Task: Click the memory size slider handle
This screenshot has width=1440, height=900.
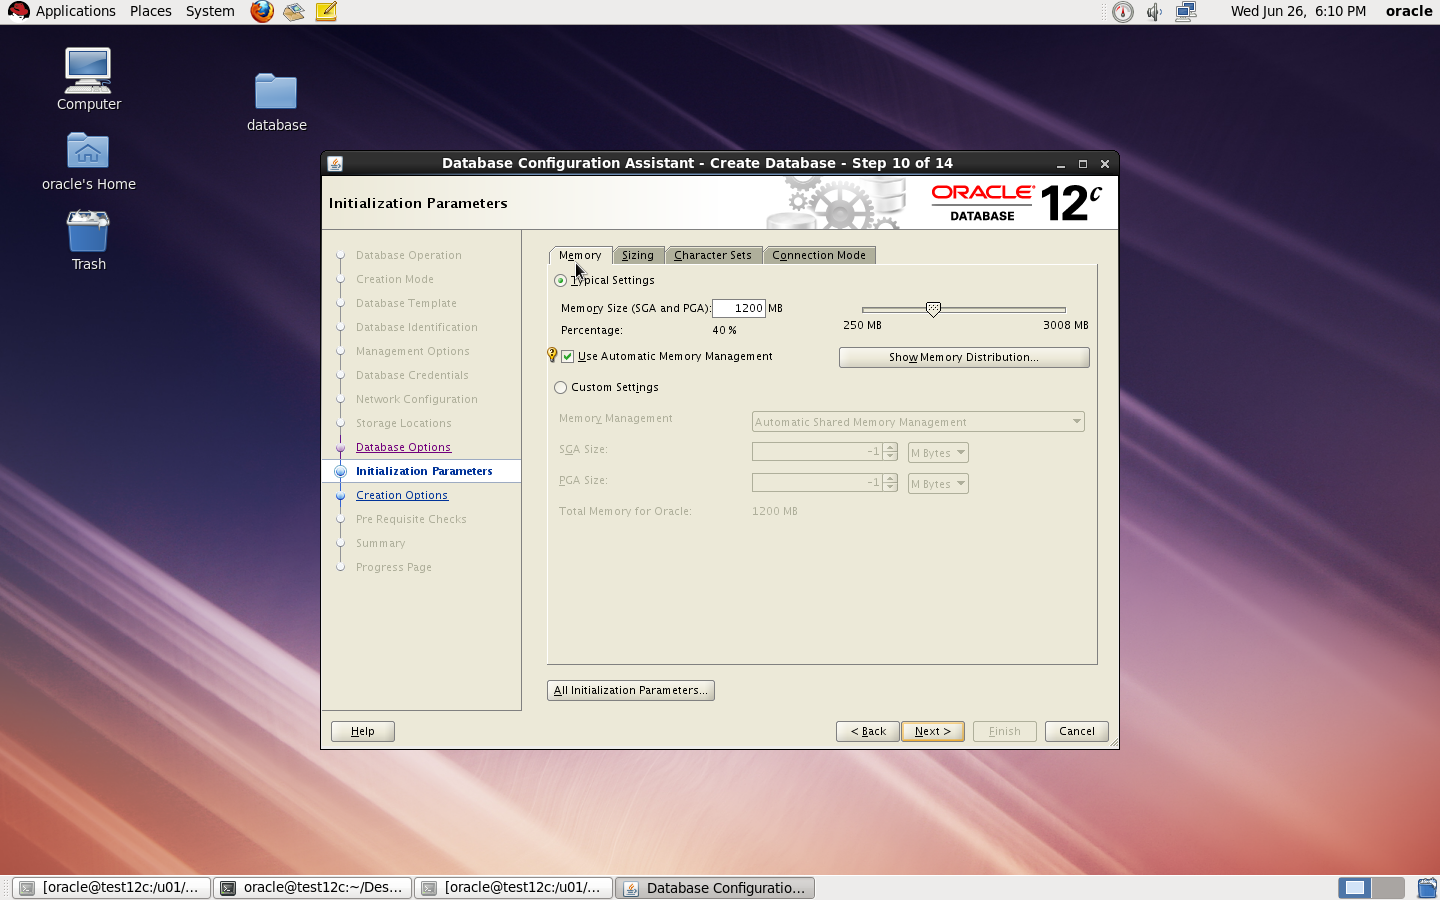Action: click(933, 309)
